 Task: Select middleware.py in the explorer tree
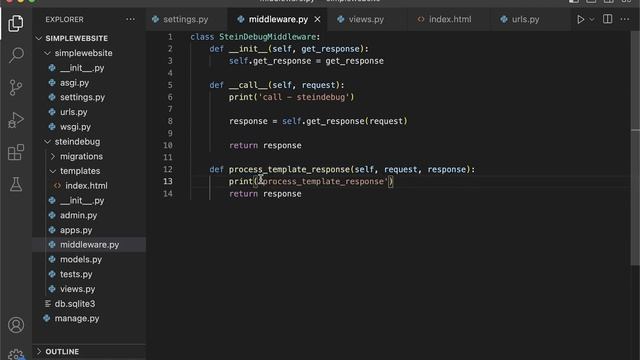click(x=89, y=245)
